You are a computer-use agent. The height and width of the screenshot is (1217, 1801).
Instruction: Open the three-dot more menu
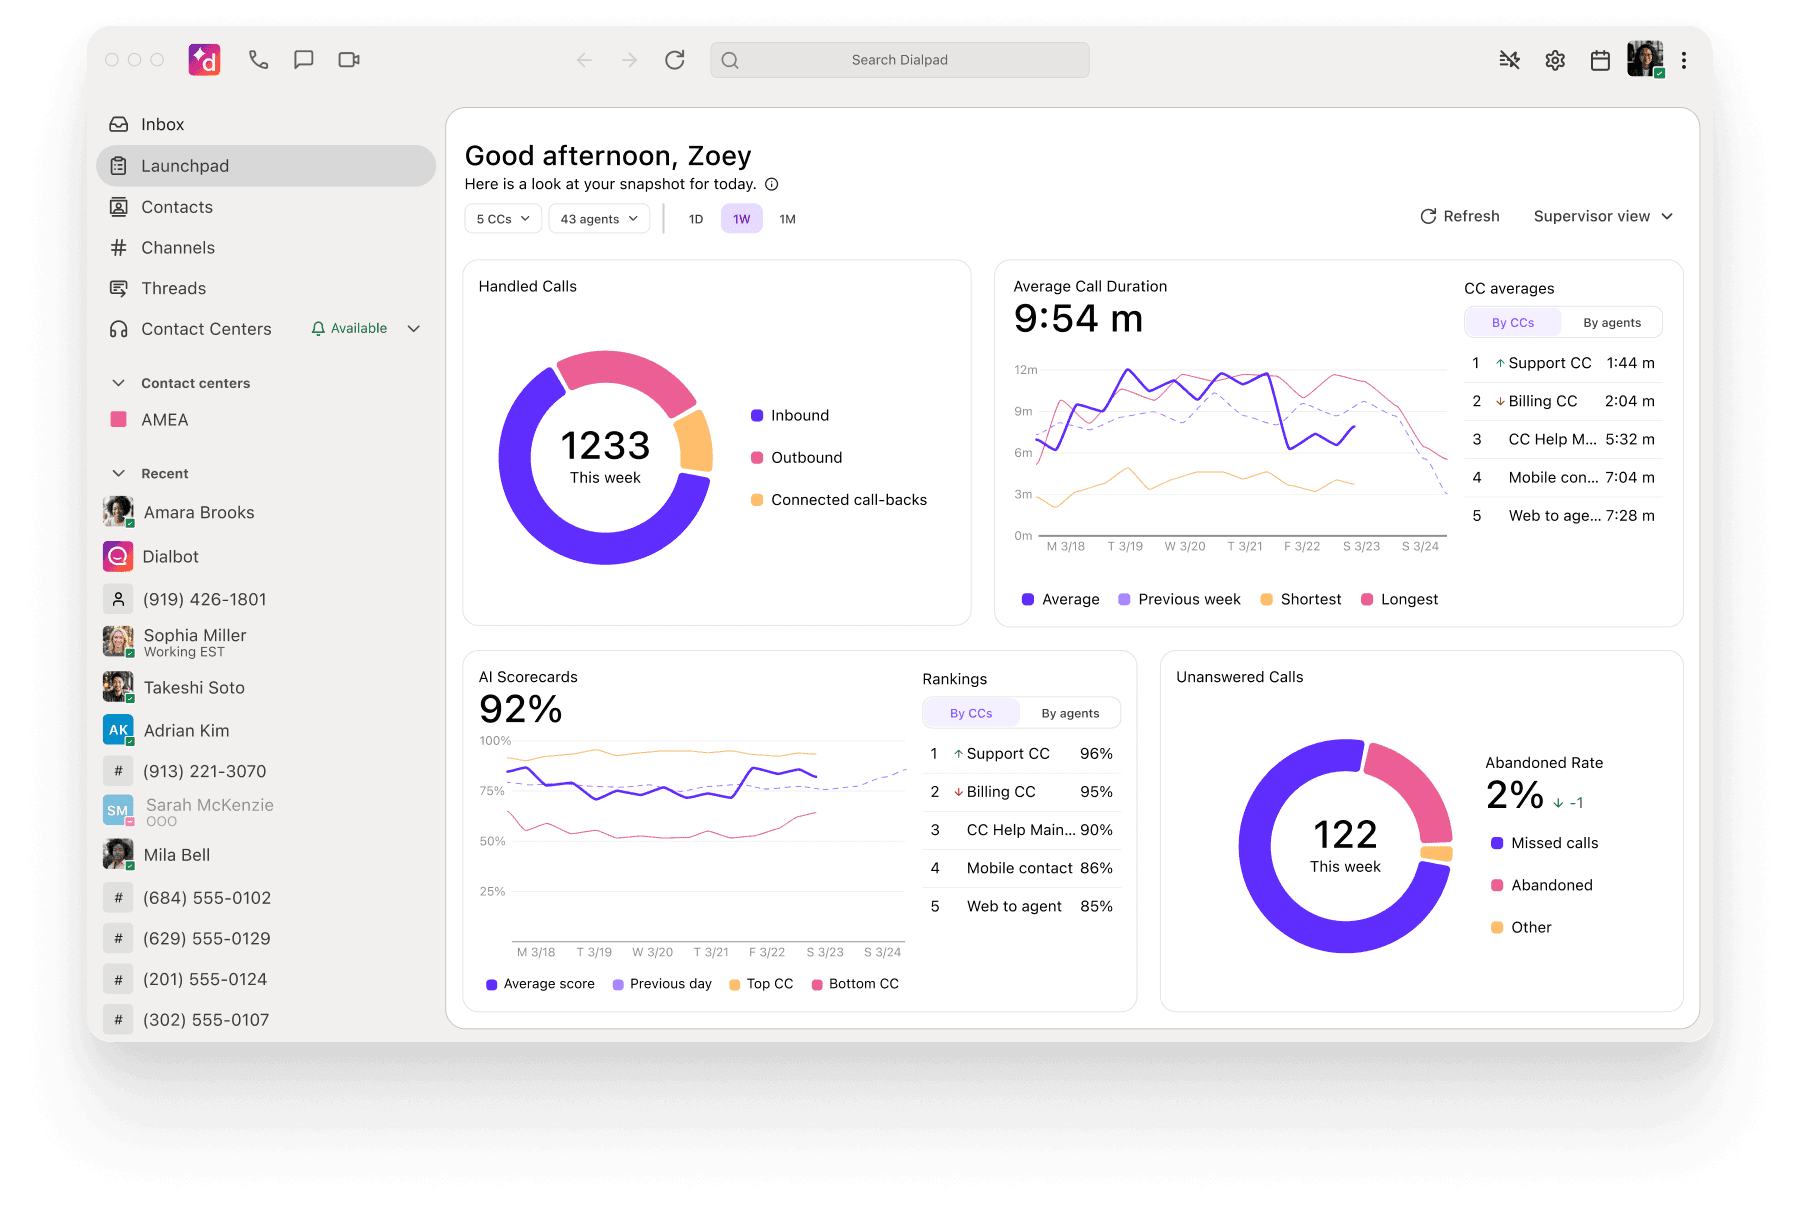point(1684,60)
